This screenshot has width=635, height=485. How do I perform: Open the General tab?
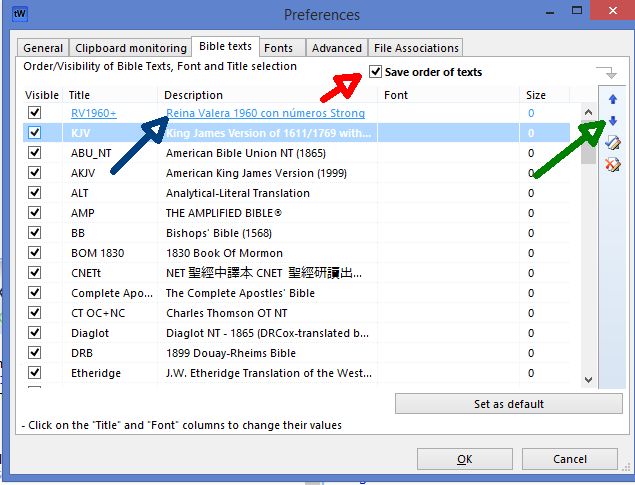tap(43, 48)
